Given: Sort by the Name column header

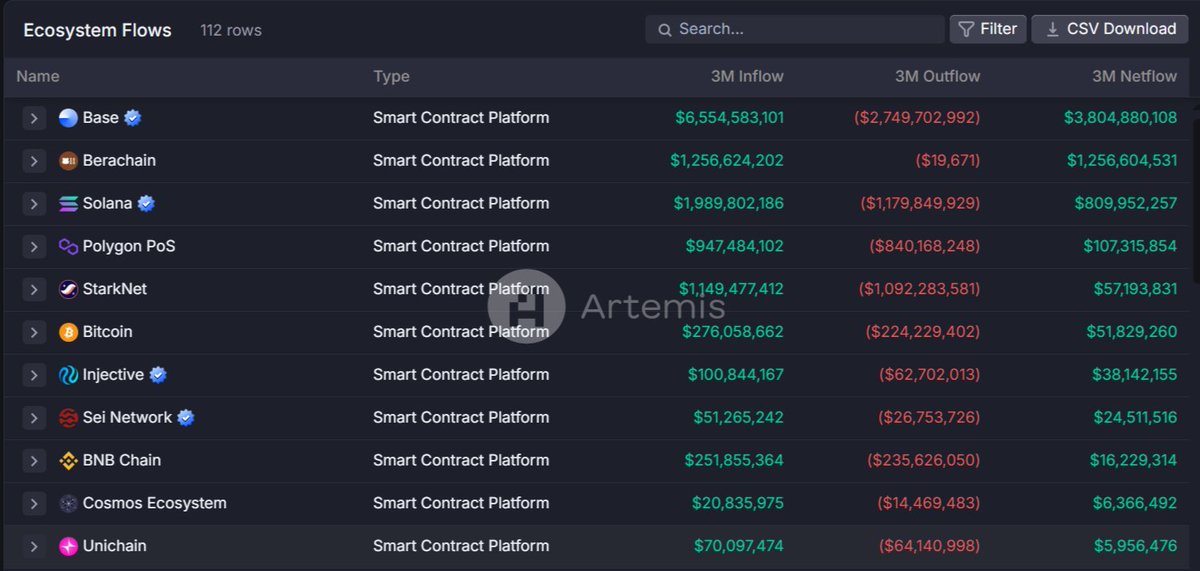Looking at the screenshot, I should coord(38,76).
